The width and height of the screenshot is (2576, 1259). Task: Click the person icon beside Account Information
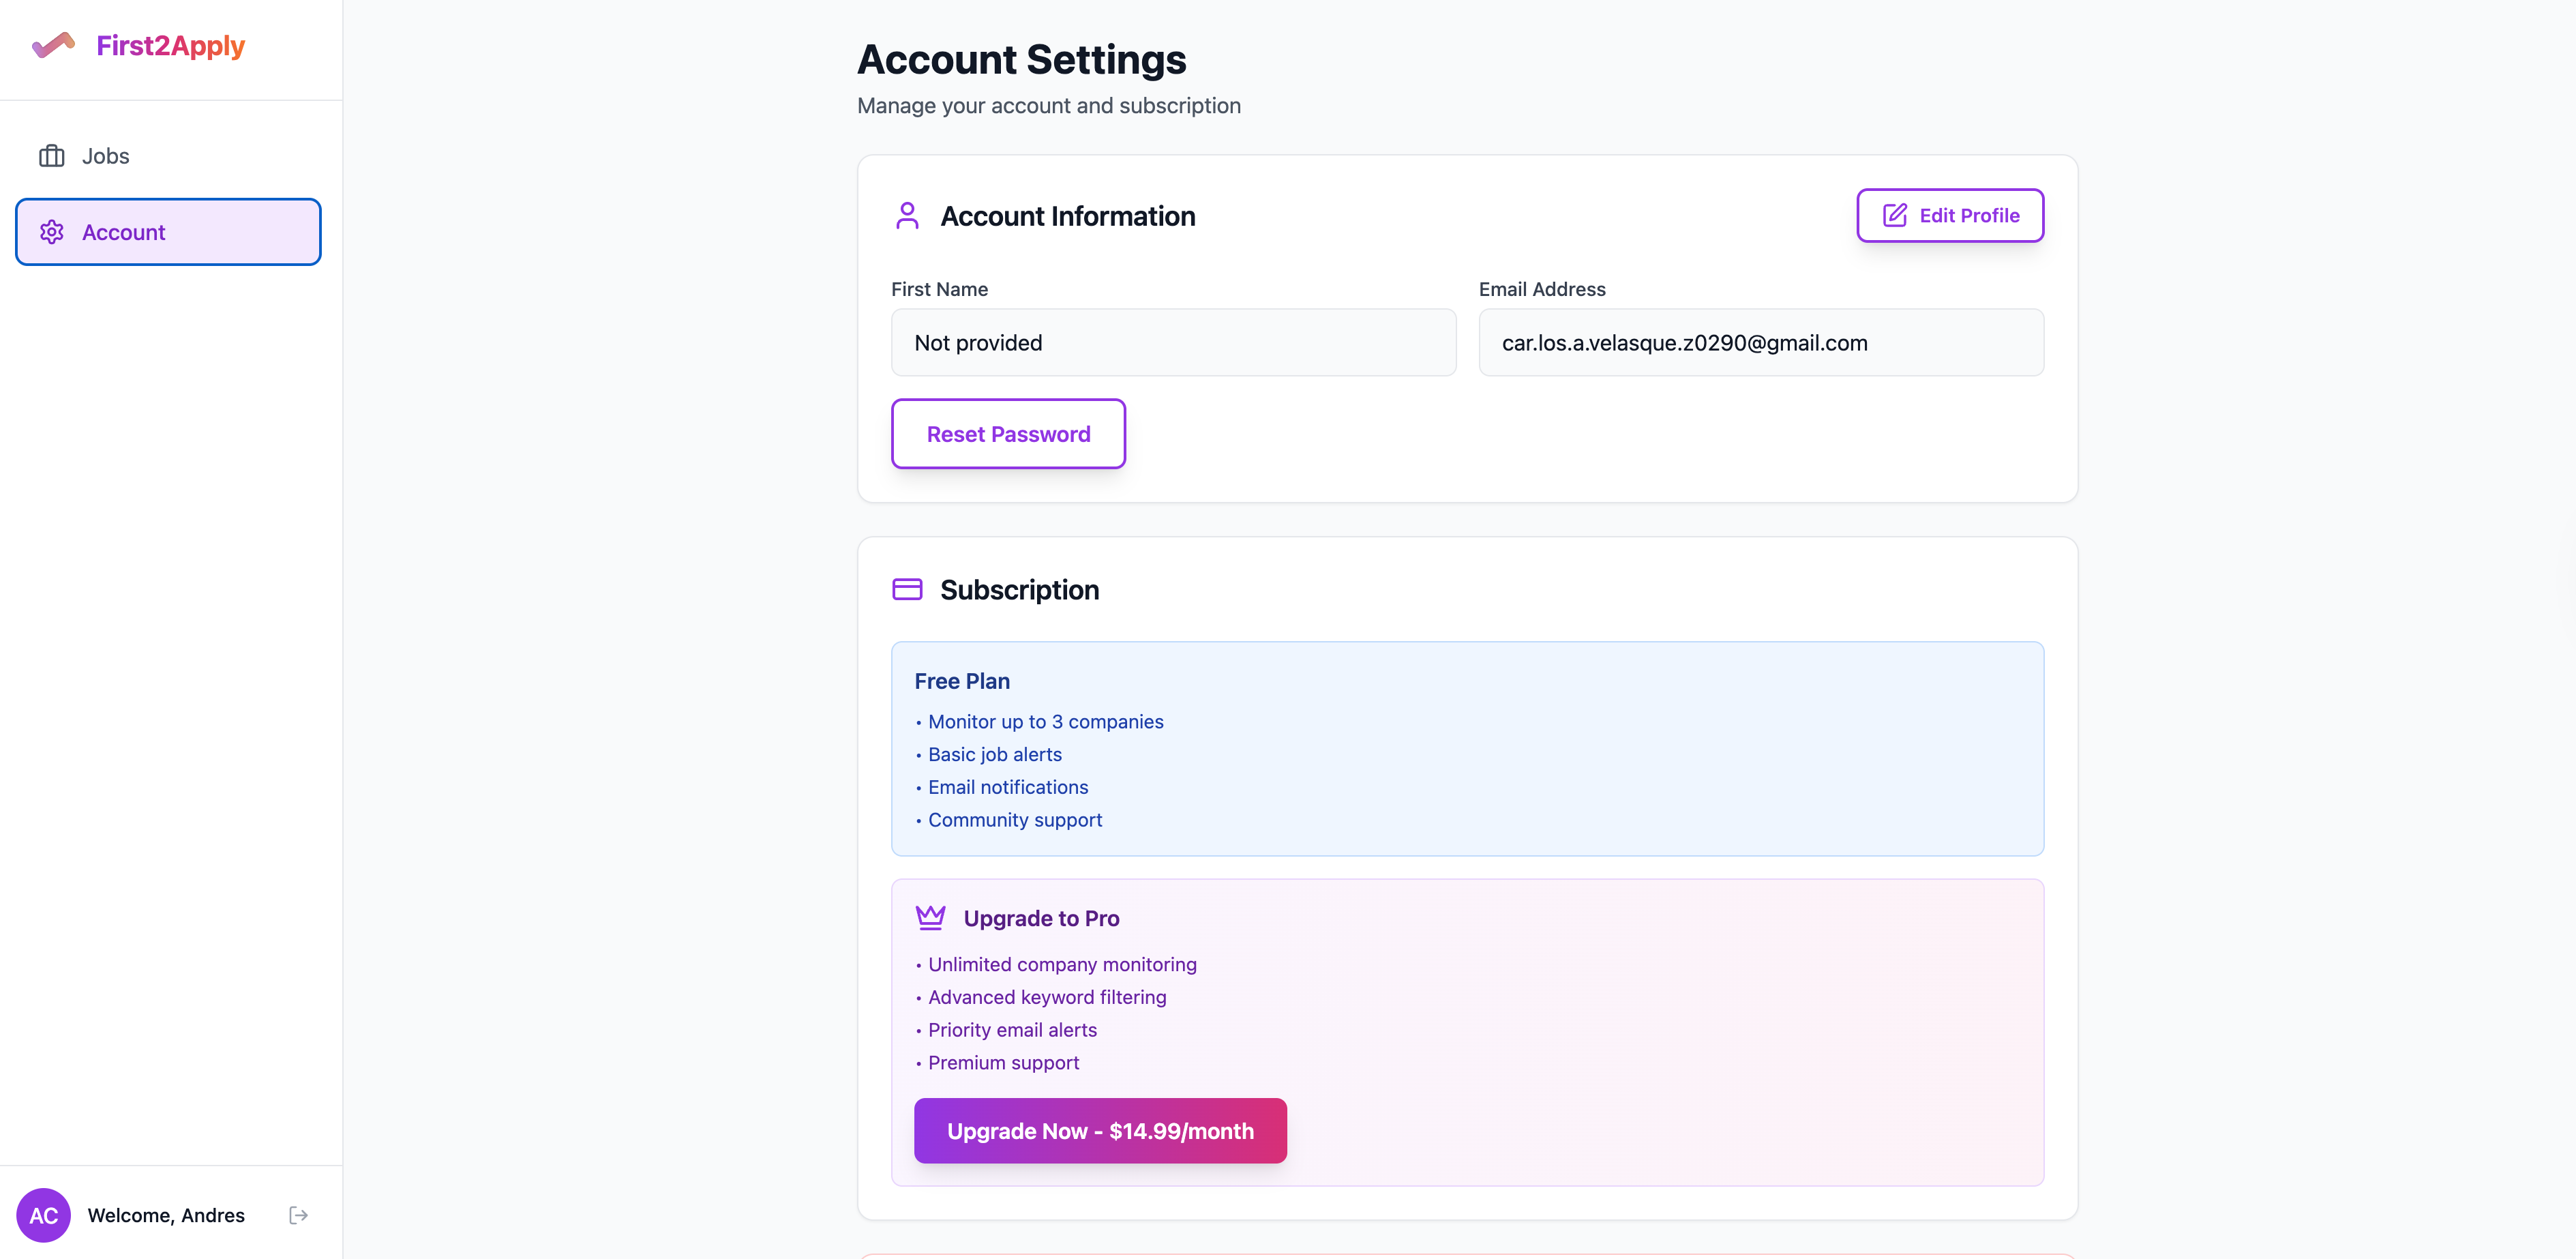click(907, 216)
